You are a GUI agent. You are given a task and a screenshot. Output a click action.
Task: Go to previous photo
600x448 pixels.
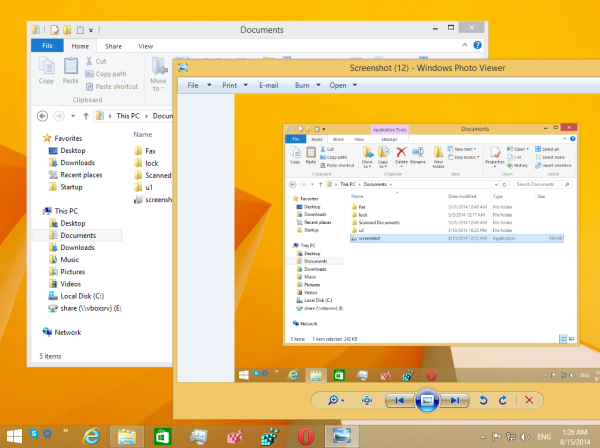click(399, 400)
